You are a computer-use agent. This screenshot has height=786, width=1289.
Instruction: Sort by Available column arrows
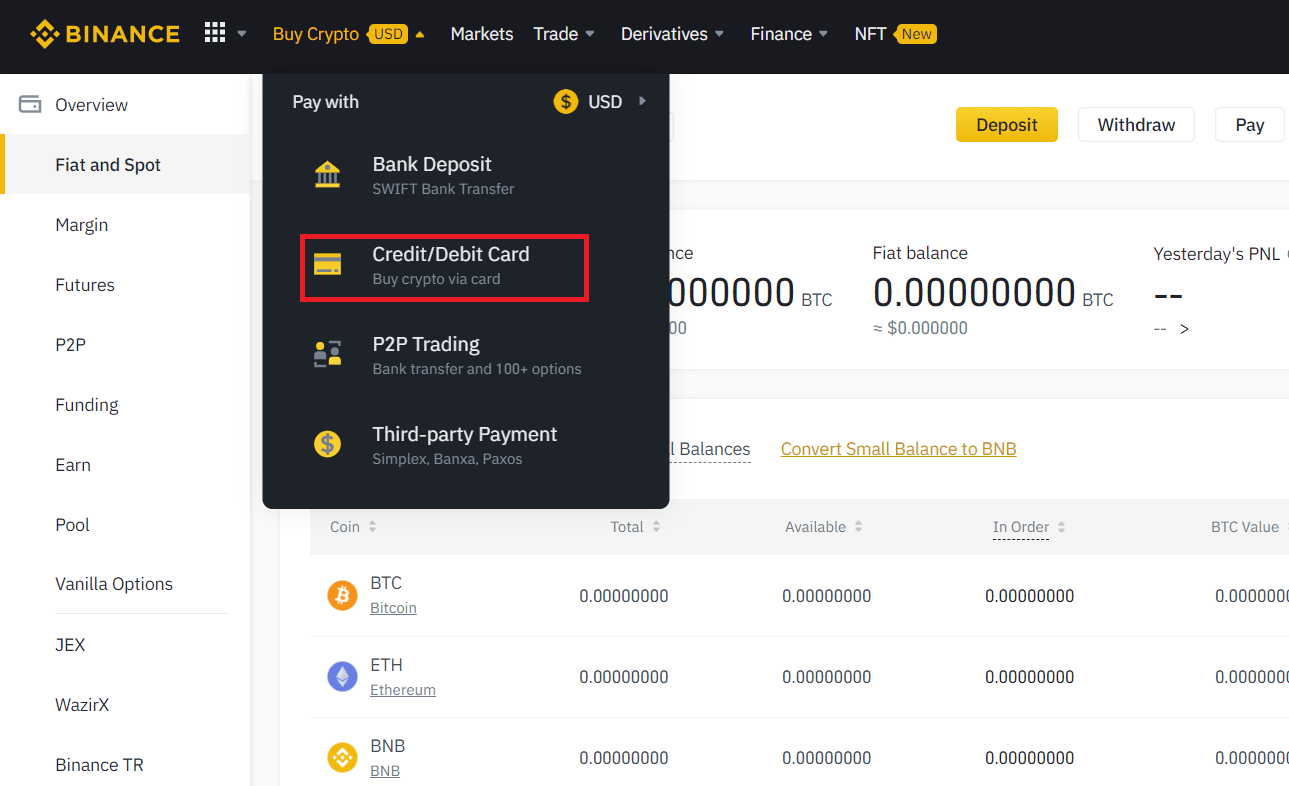click(858, 527)
